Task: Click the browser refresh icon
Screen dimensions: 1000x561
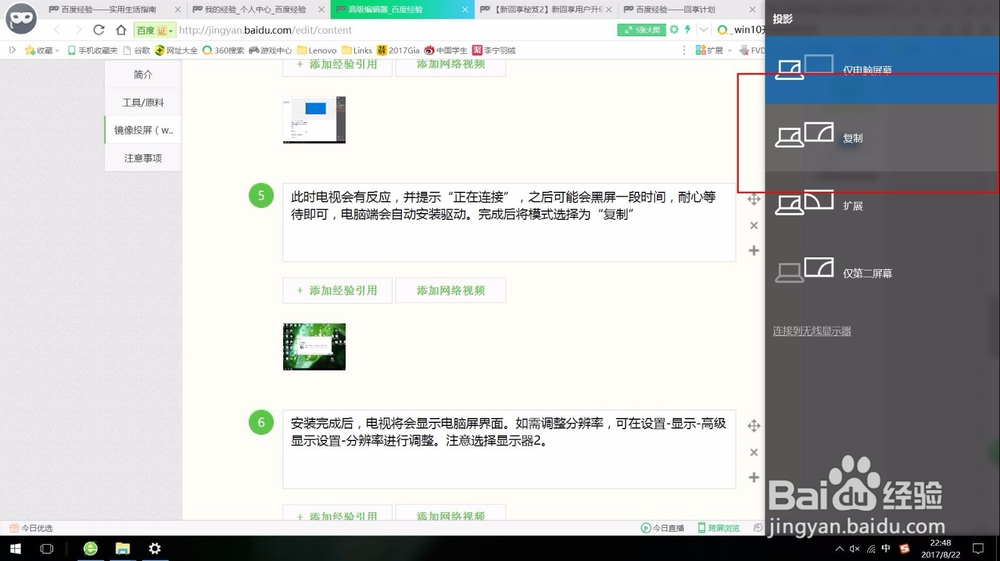Action: tap(98, 30)
